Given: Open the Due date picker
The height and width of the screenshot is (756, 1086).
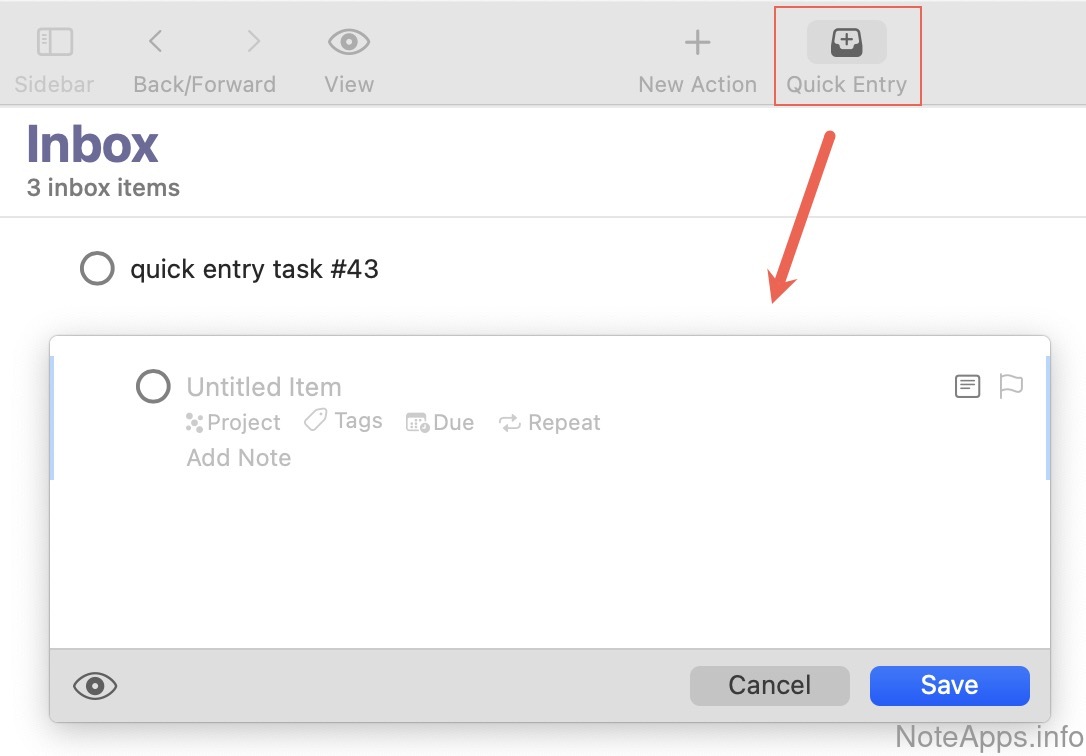Looking at the screenshot, I should pos(440,423).
